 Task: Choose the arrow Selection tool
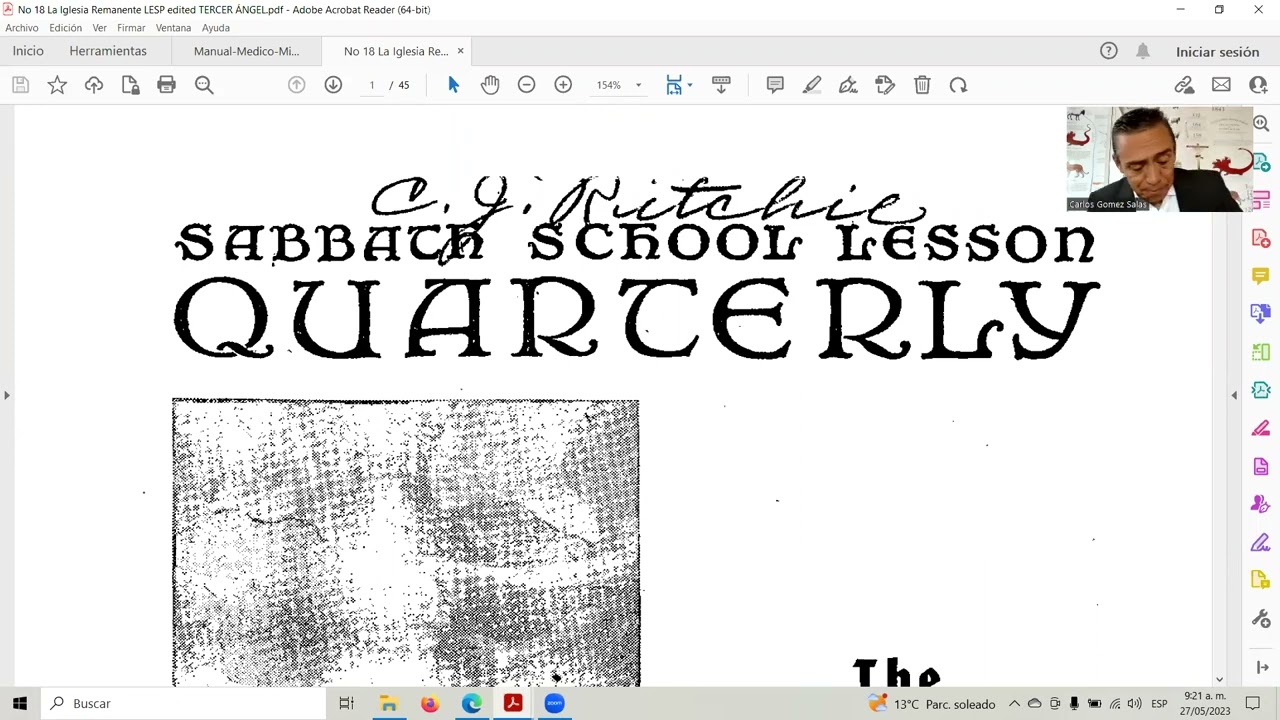(453, 85)
